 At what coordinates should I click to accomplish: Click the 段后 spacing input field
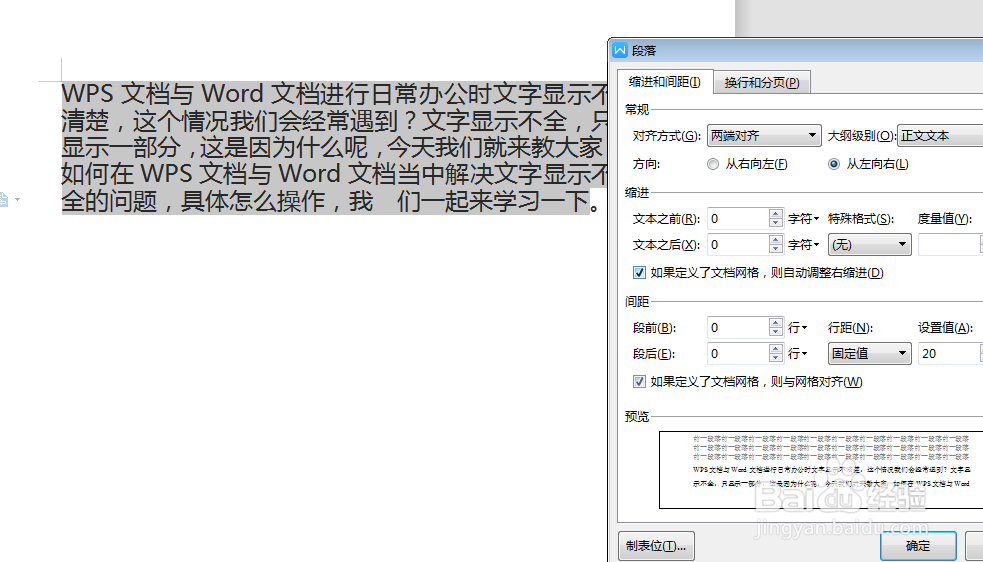click(737, 354)
